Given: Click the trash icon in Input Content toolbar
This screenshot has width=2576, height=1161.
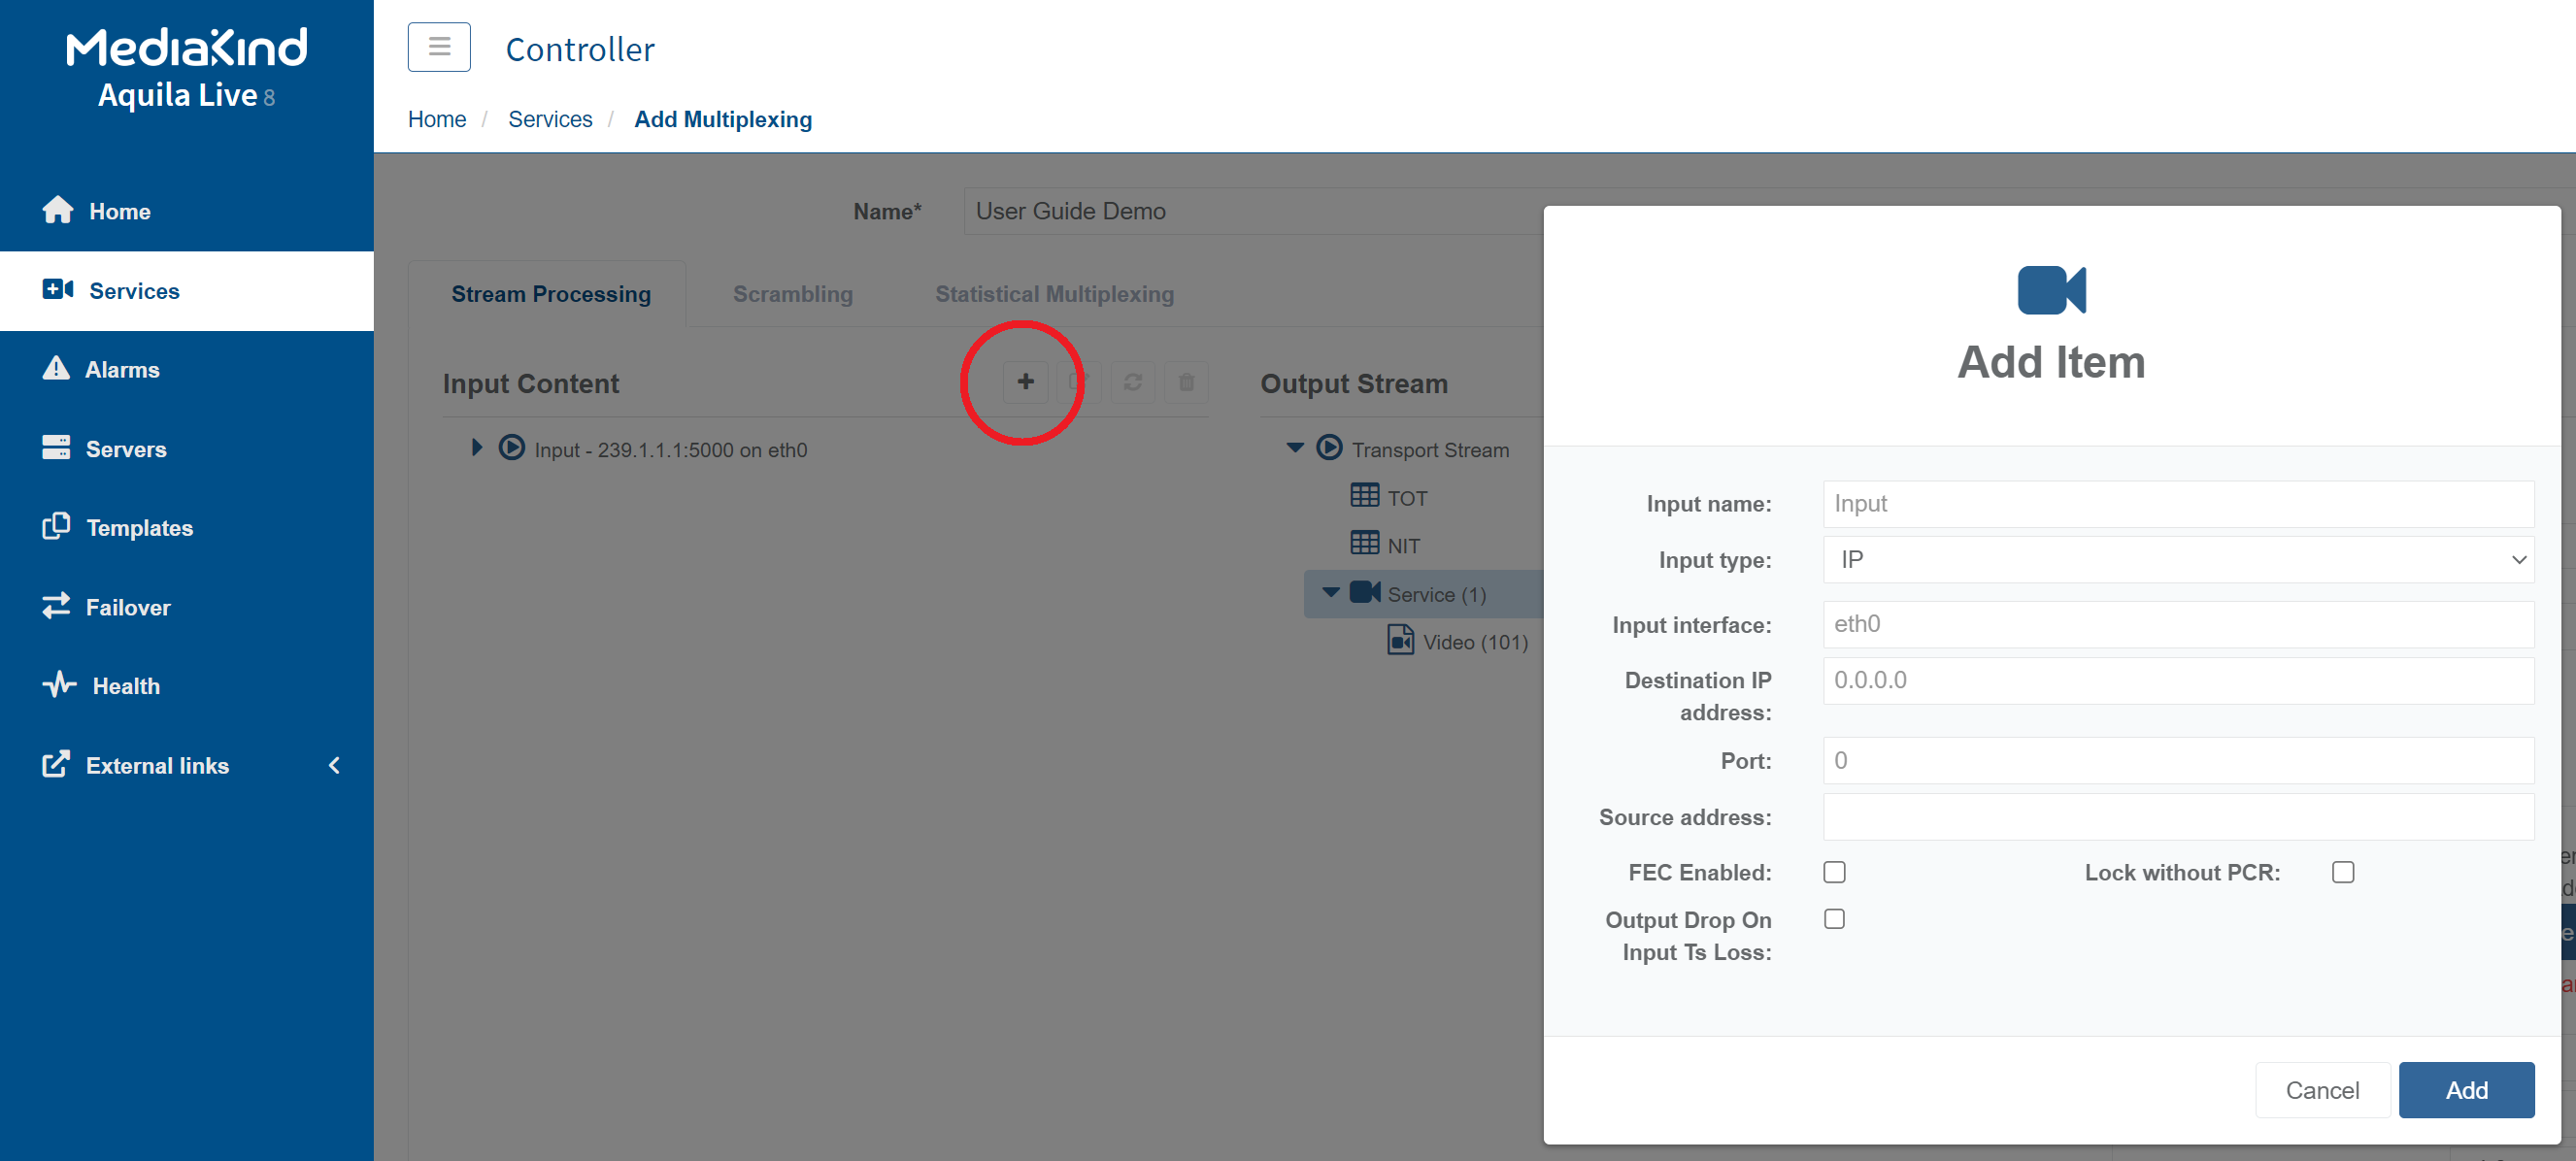Looking at the screenshot, I should tap(1186, 382).
